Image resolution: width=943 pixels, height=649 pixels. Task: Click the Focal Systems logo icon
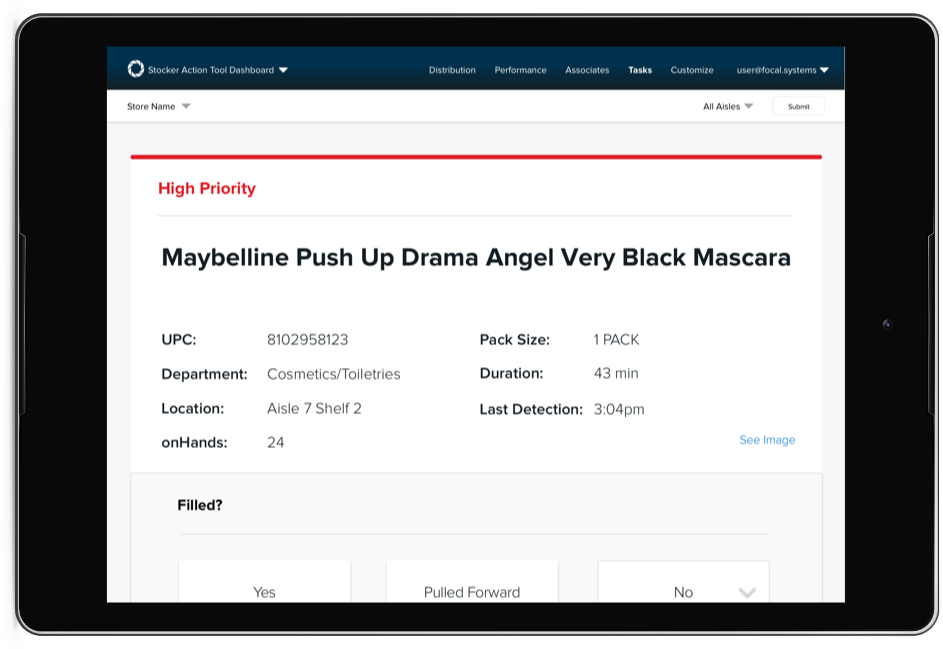136,69
